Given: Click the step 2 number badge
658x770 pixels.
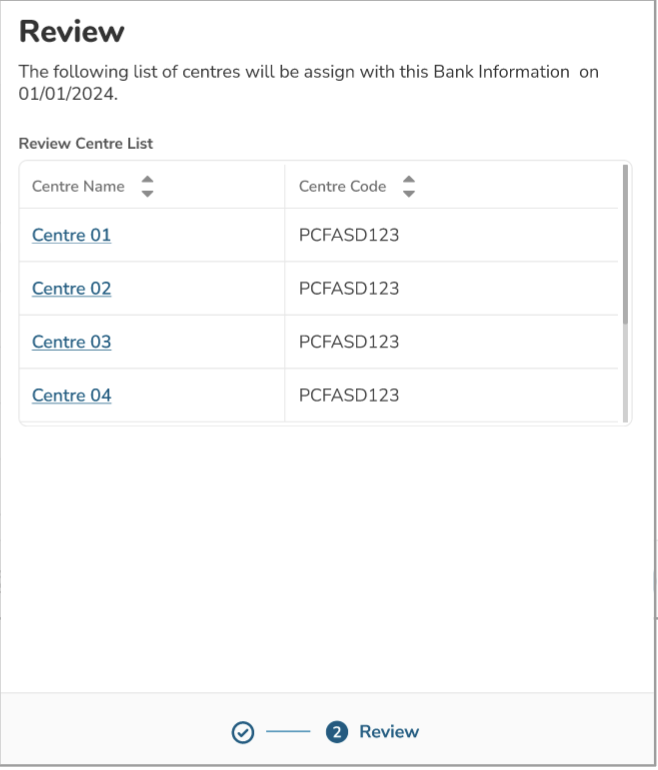Looking at the screenshot, I should (337, 732).
